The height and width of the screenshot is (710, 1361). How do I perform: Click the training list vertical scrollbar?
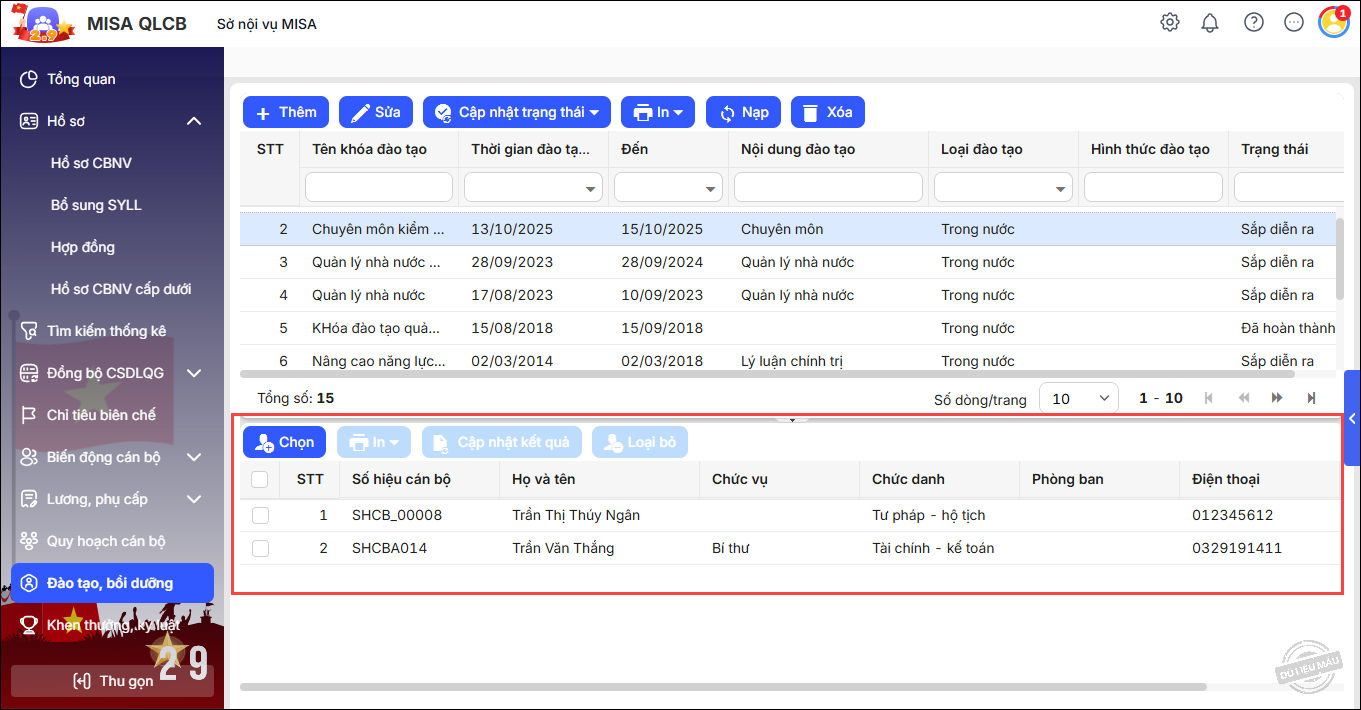[1340, 260]
